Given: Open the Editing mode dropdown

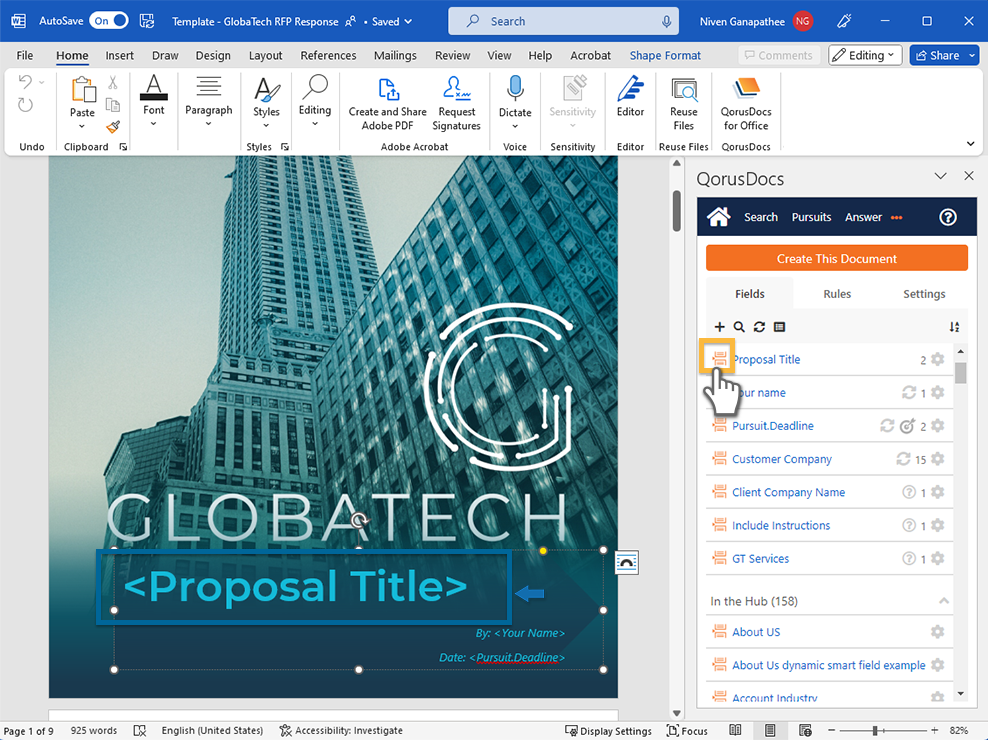Looking at the screenshot, I should (x=865, y=56).
